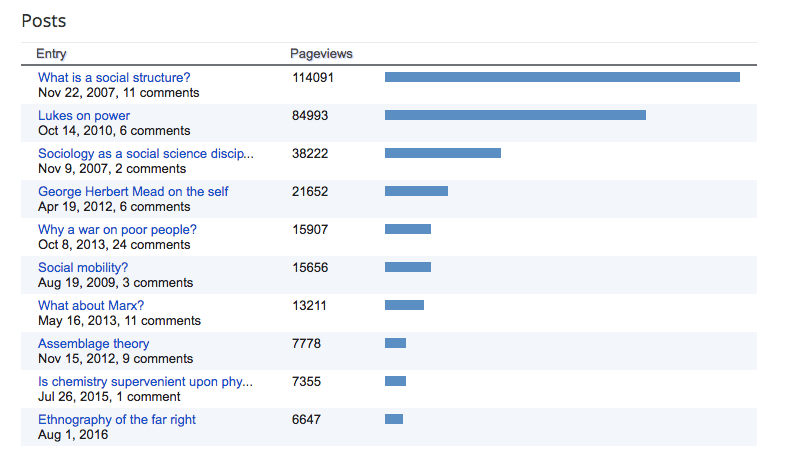Screen dimensions: 802x454
Task: Open the 'Lukes on power' entry
Action: [x=84, y=115]
